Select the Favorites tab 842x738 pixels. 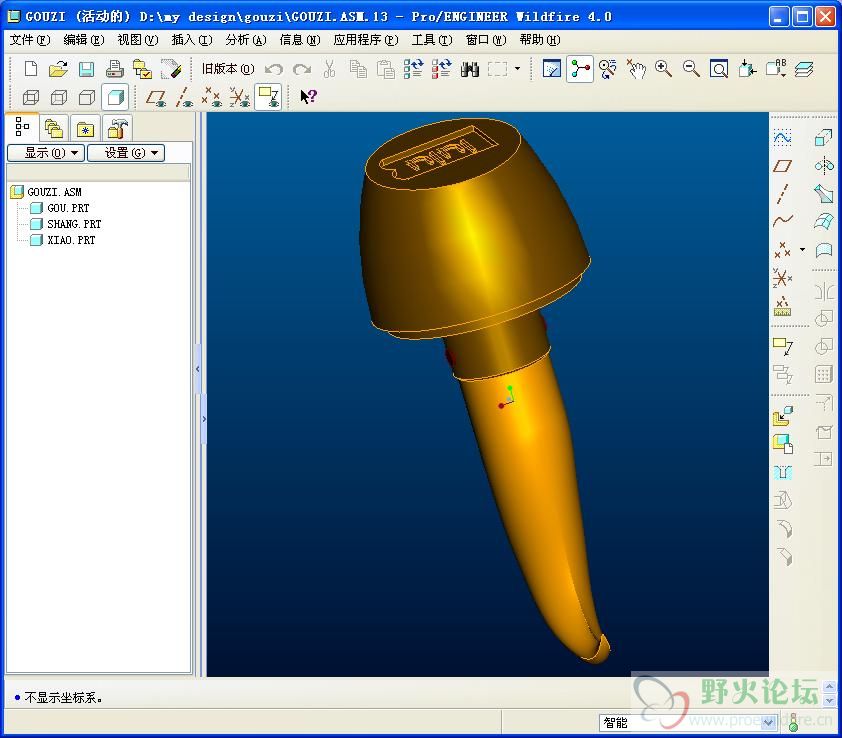pyautogui.click(x=85, y=129)
